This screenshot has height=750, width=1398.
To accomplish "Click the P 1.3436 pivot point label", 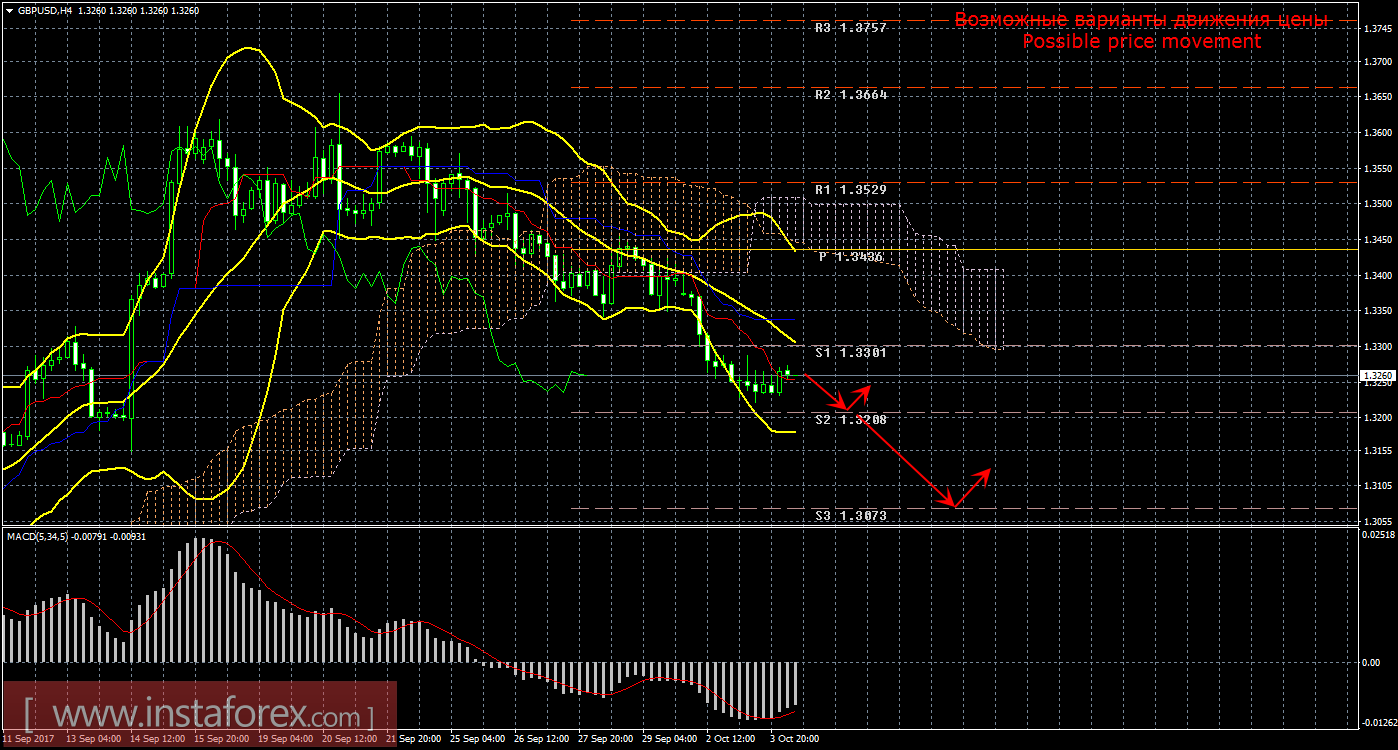I will tap(851, 257).
